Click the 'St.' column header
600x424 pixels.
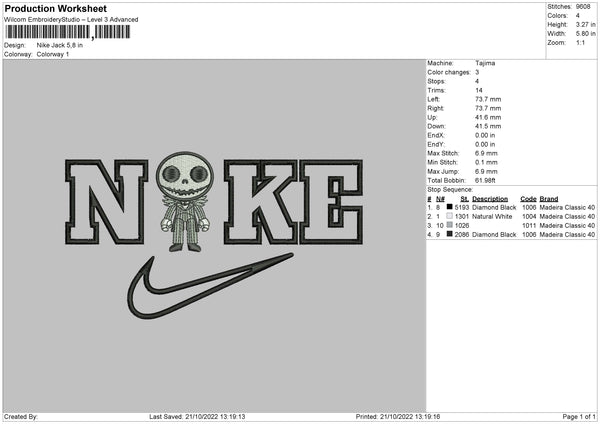tap(465, 199)
